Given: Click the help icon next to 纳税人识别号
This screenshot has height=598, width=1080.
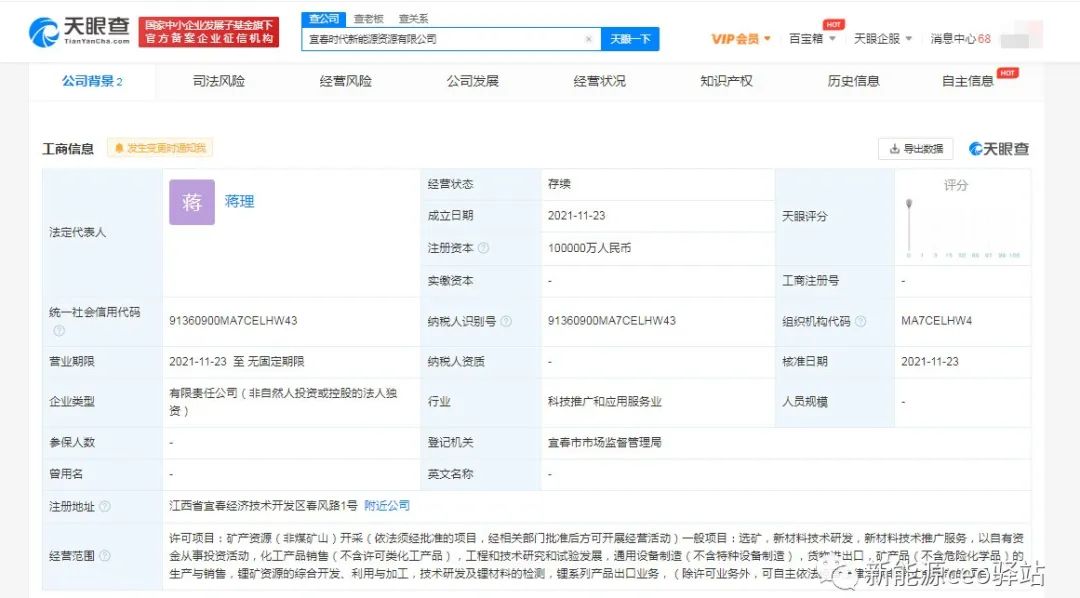Looking at the screenshot, I should 506,321.
